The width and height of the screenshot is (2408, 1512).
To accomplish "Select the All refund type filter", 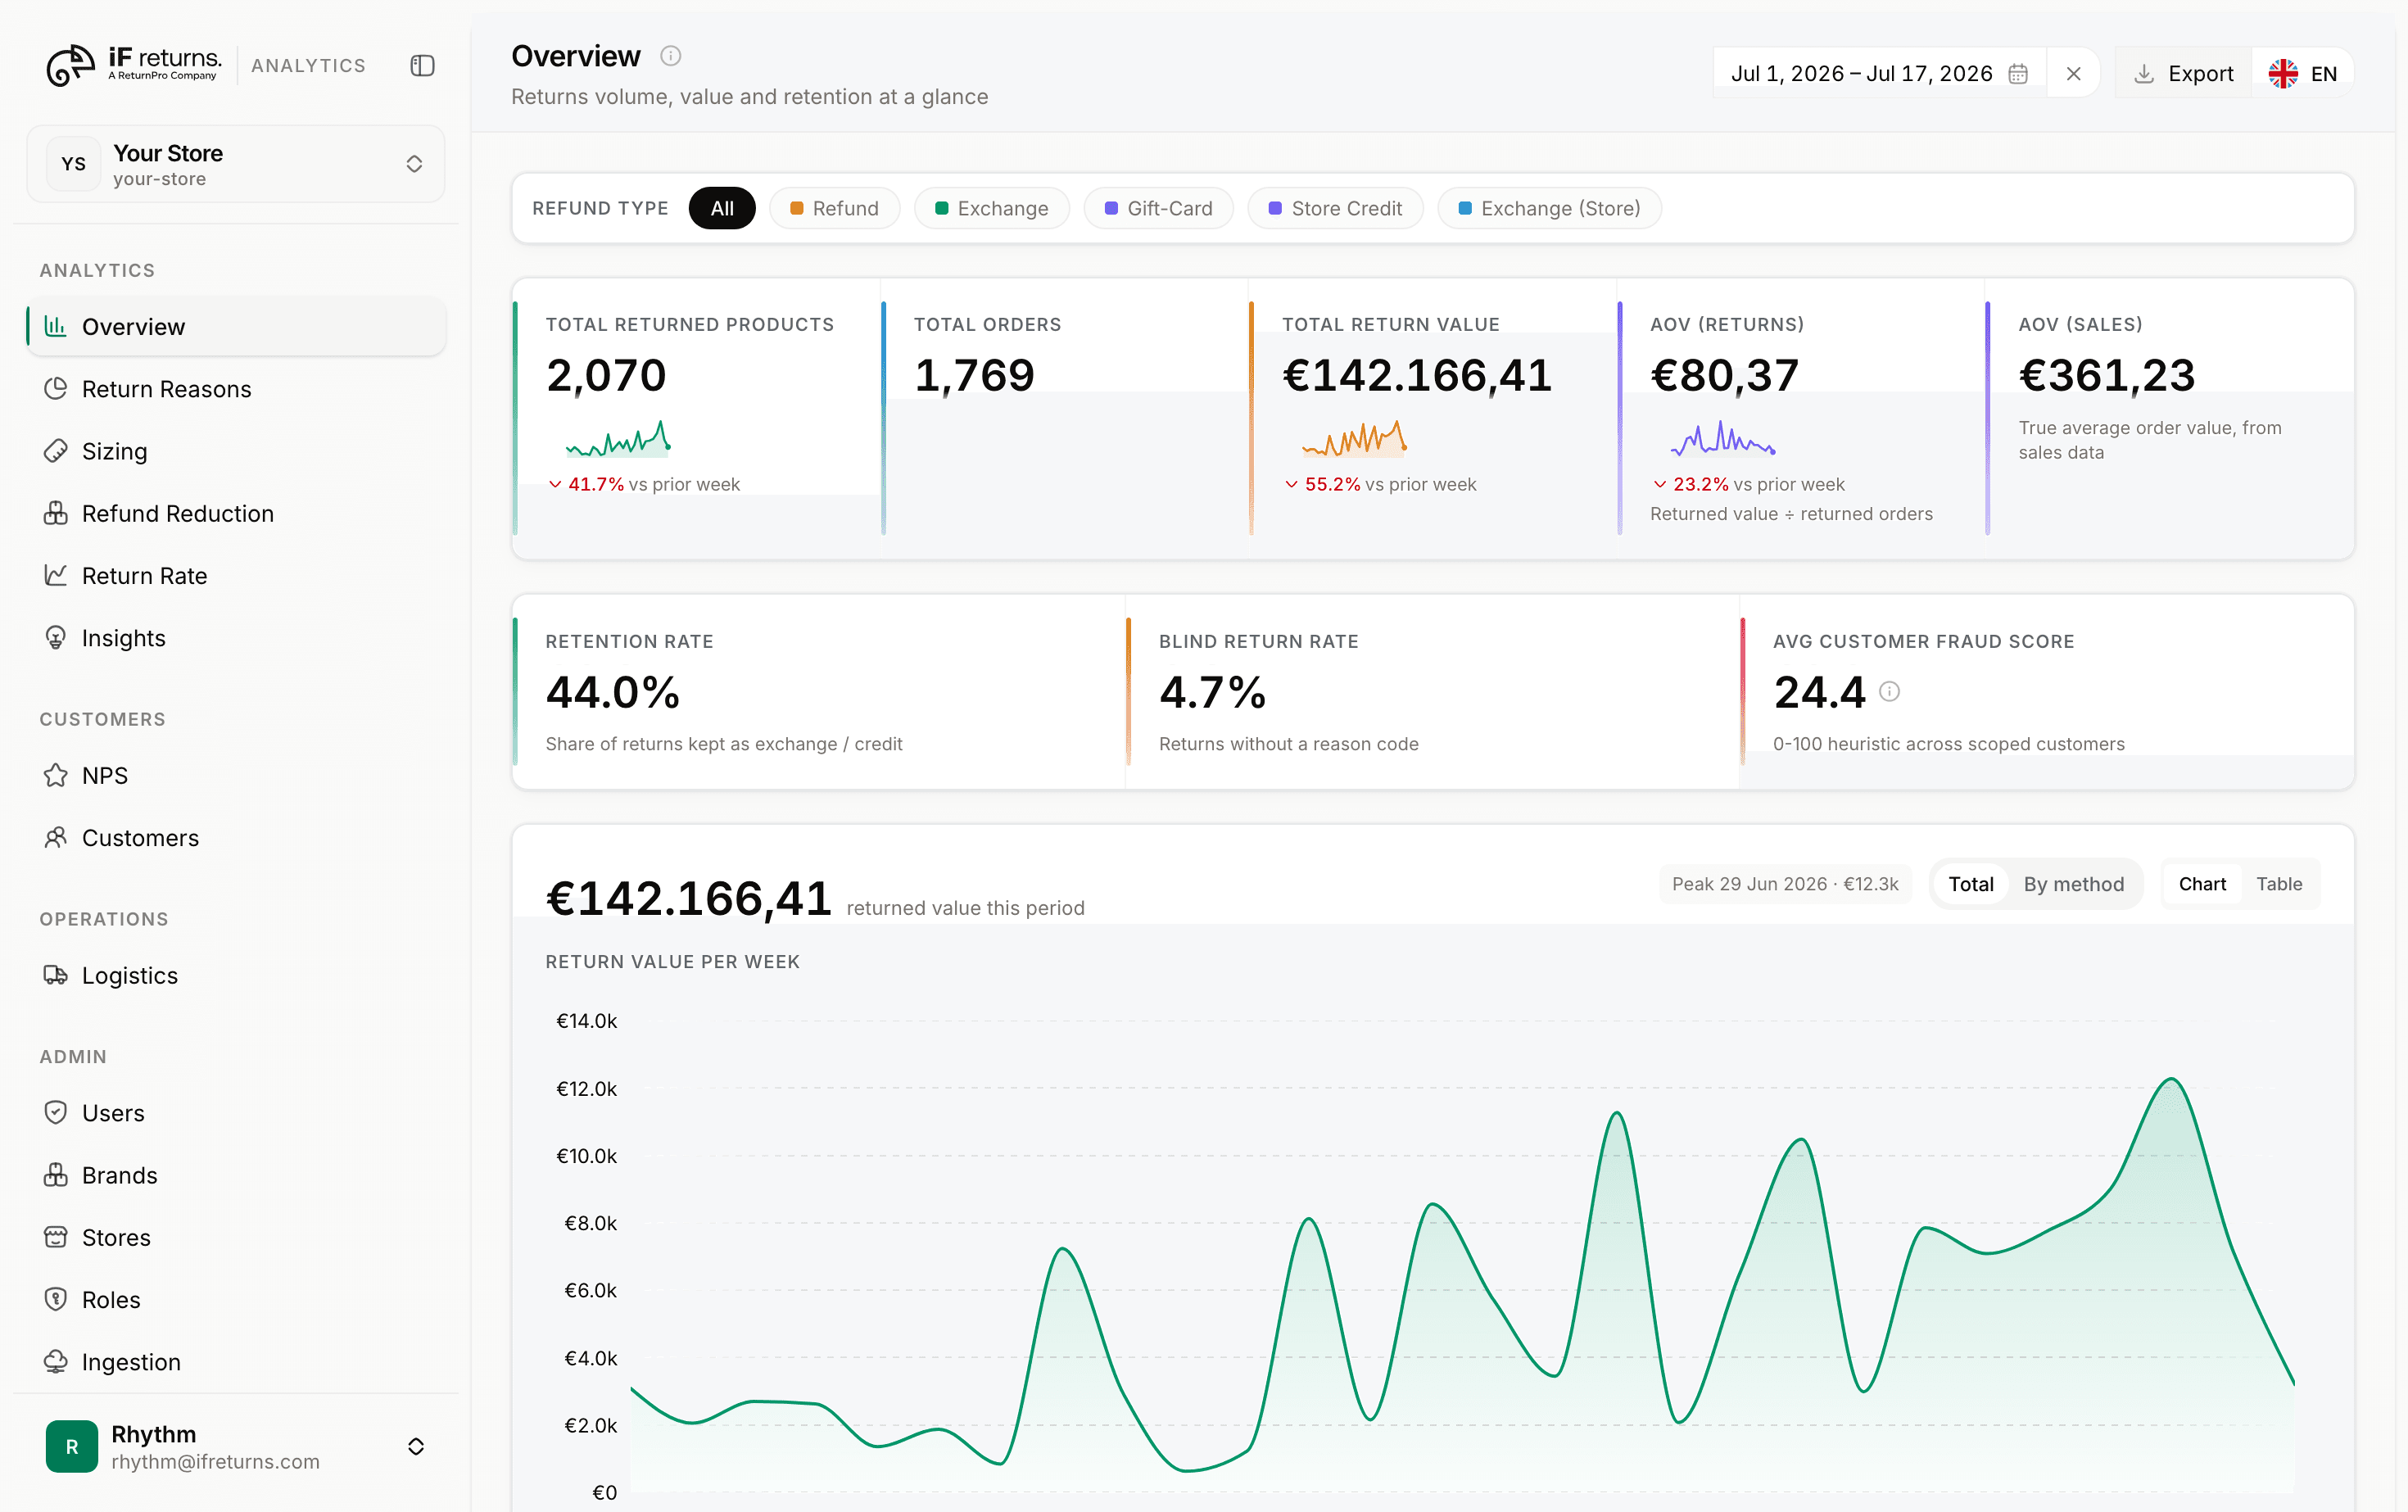I will coord(722,208).
